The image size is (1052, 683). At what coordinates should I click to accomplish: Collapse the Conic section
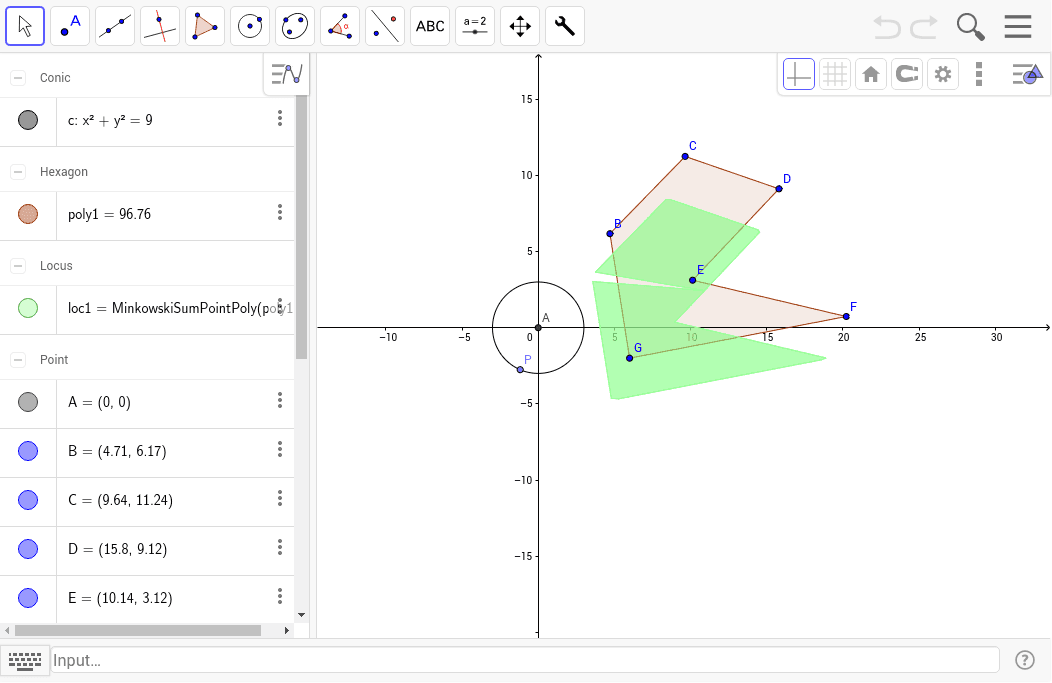(16, 77)
